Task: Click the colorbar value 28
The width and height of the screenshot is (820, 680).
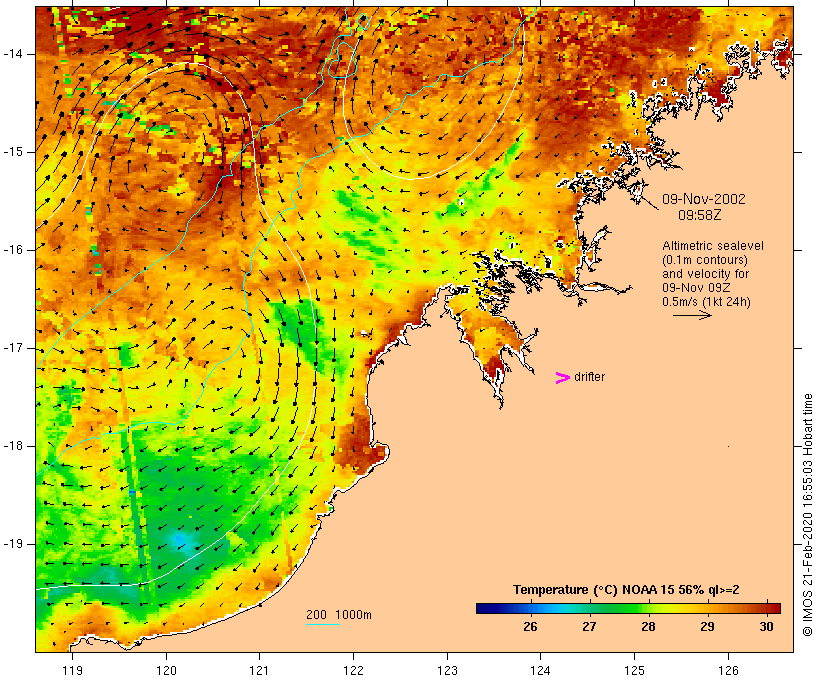Action: point(648,627)
